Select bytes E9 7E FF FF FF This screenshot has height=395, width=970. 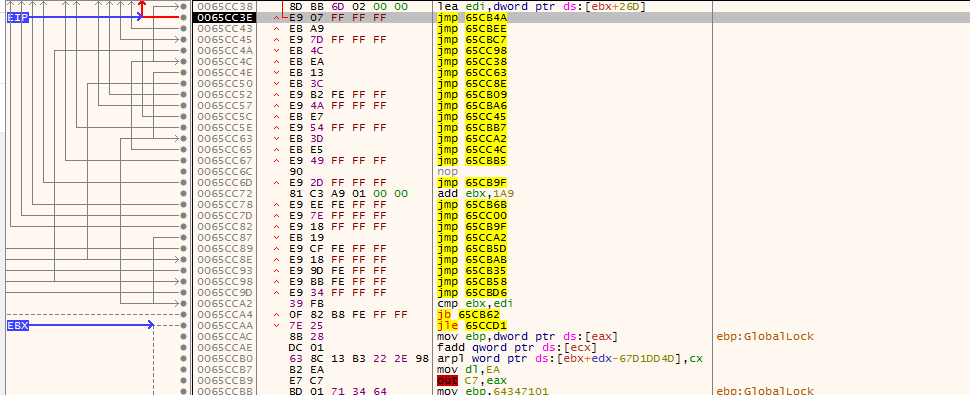(x=338, y=215)
